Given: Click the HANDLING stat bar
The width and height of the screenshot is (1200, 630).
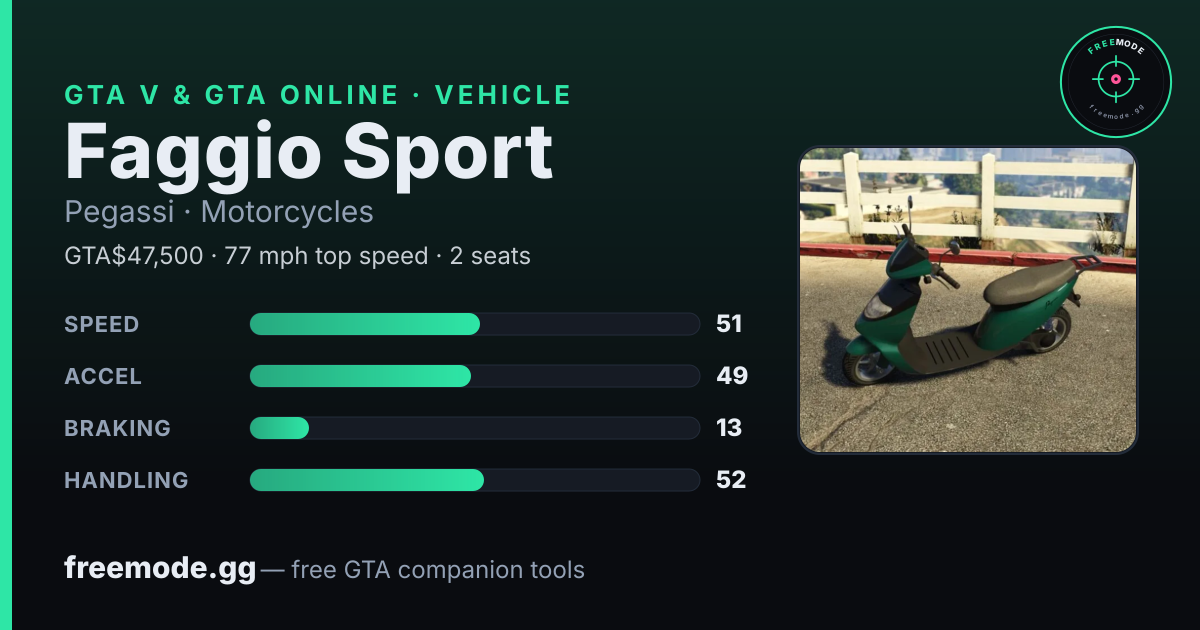Looking at the screenshot, I should [474, 480].
